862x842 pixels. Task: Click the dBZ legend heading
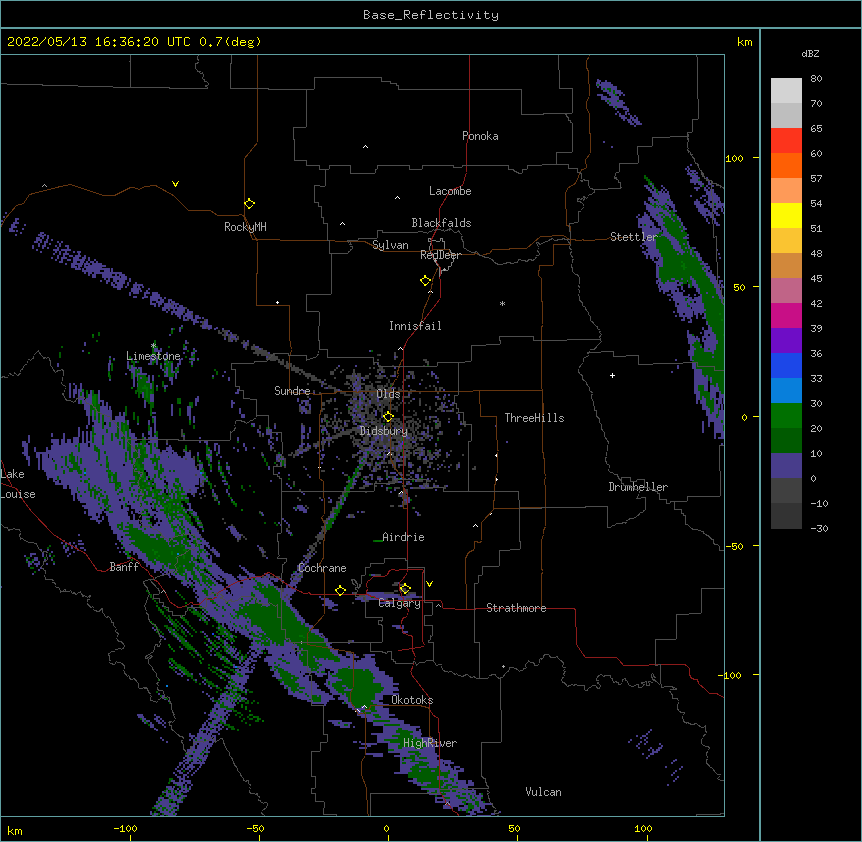810,53
